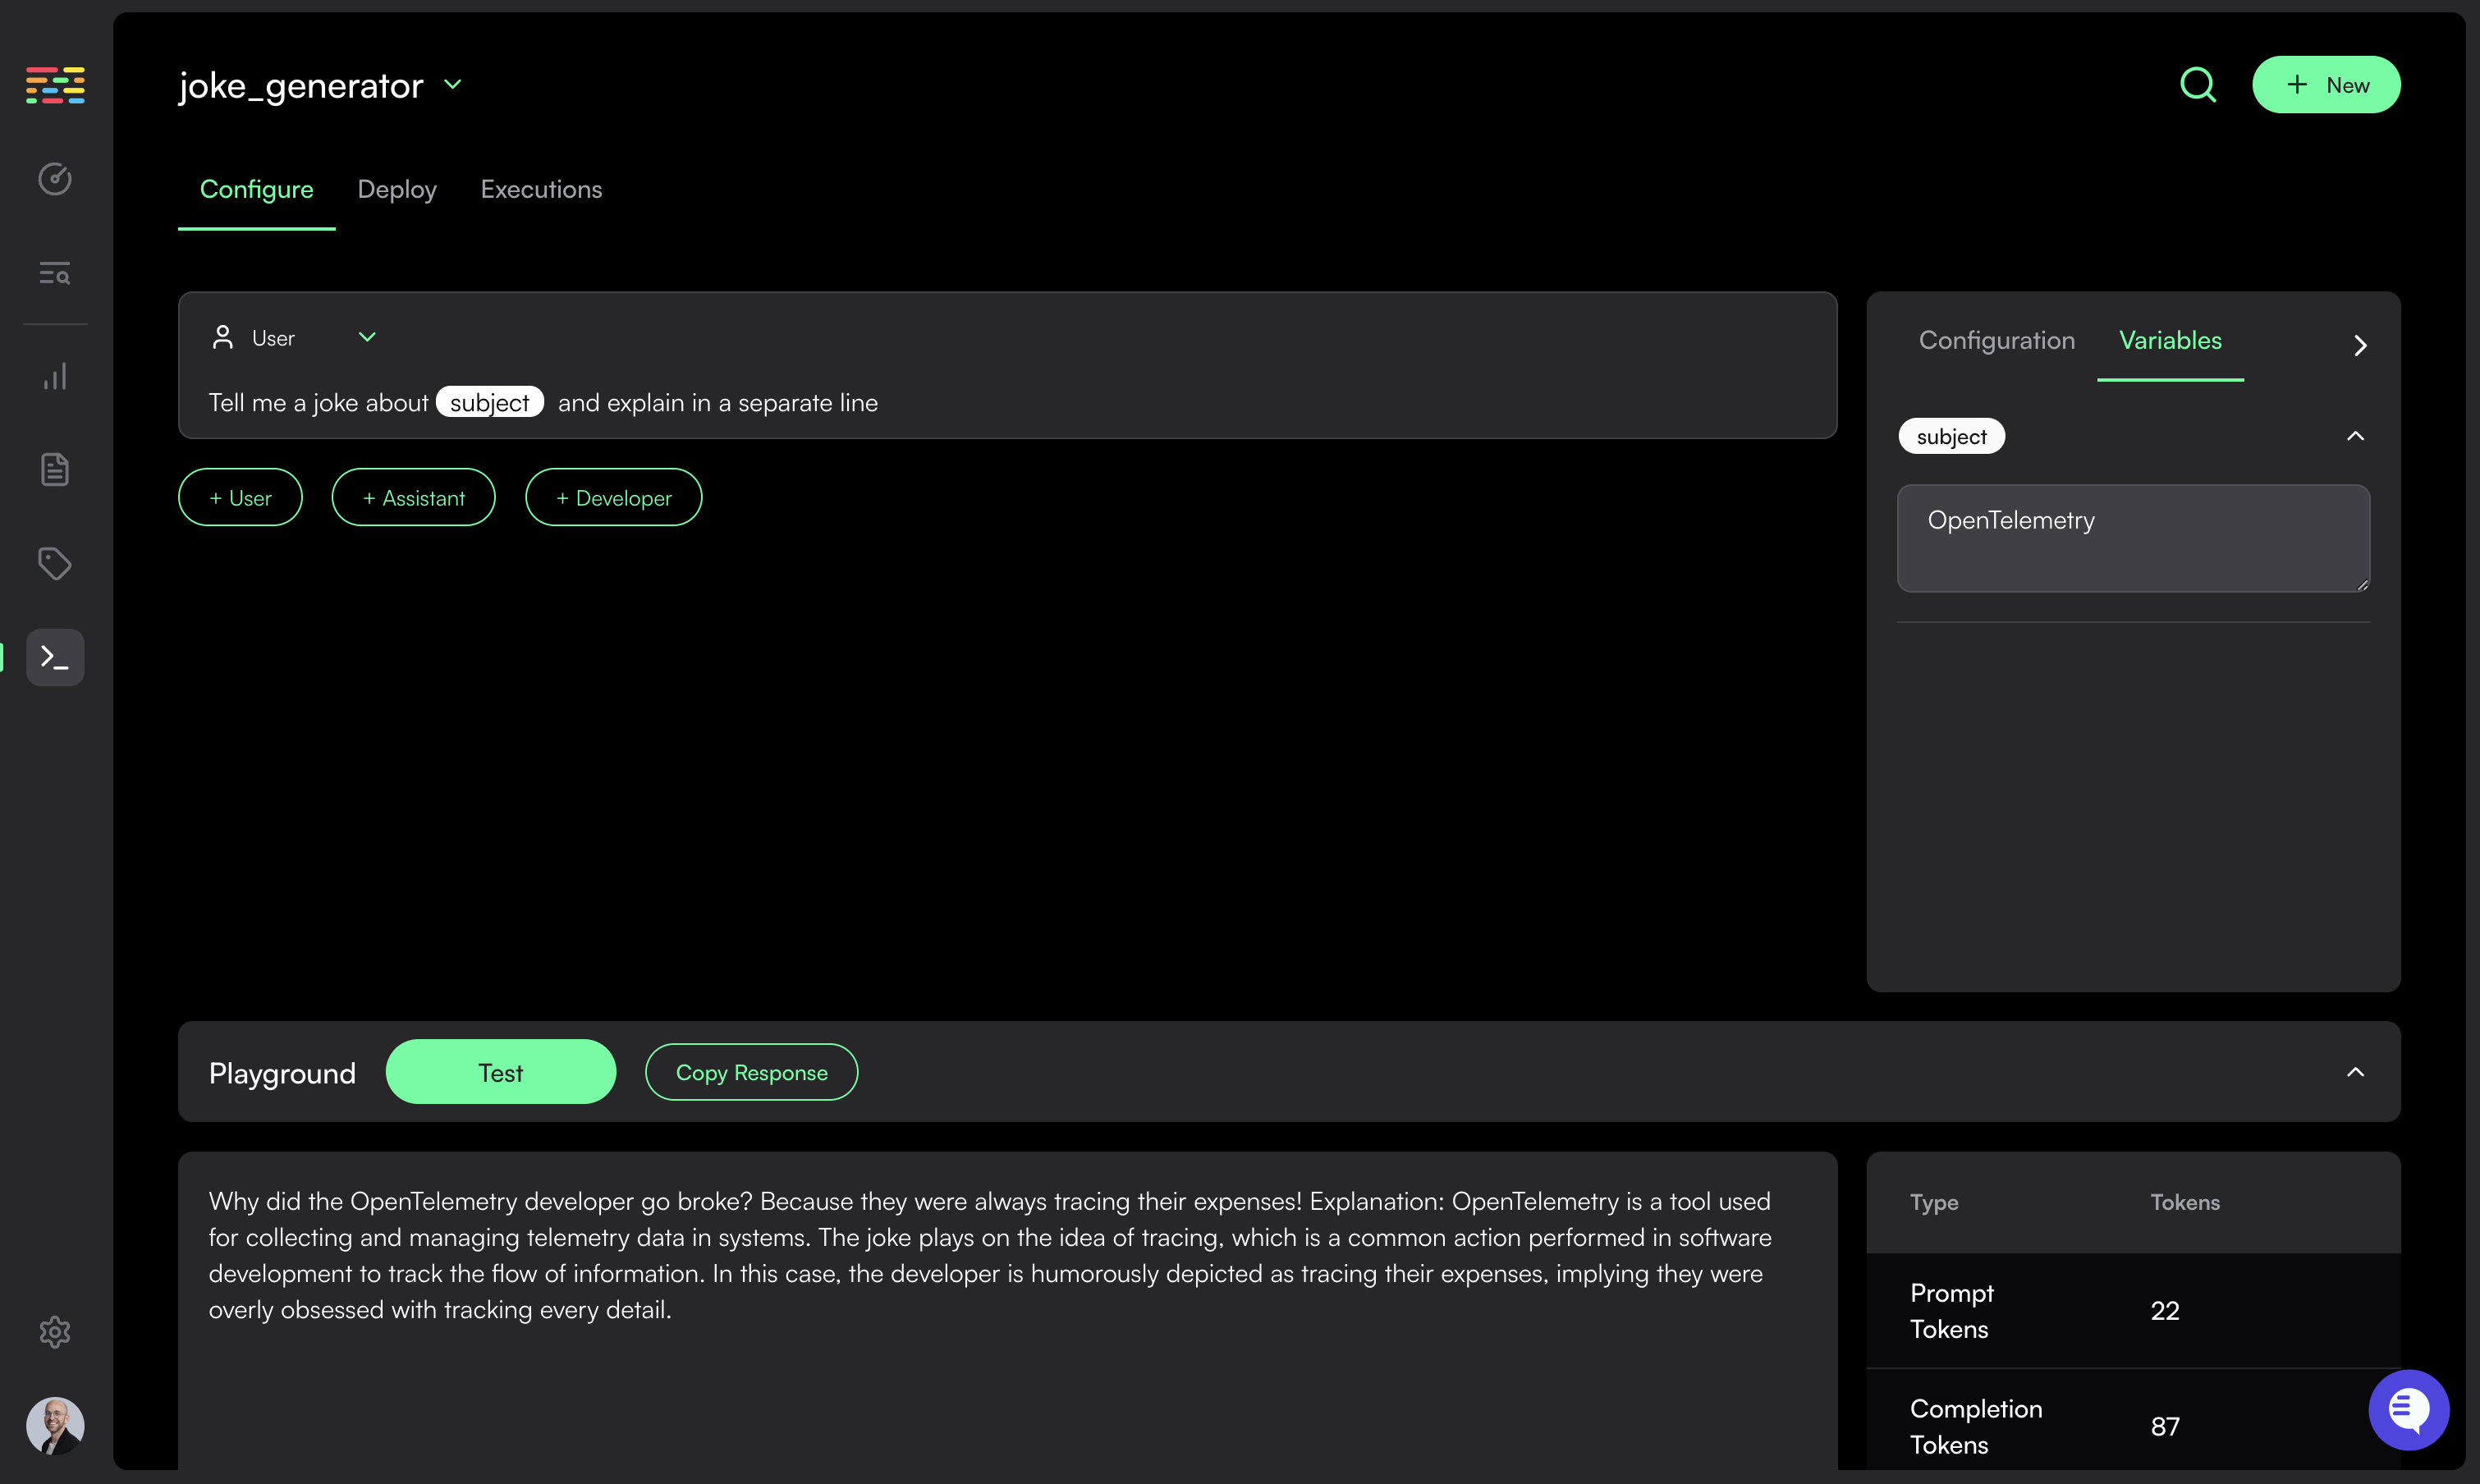Open the traces search list icon
Image resolution: width=2480 pixels, height=1484 pixels.
click(55, 273)
